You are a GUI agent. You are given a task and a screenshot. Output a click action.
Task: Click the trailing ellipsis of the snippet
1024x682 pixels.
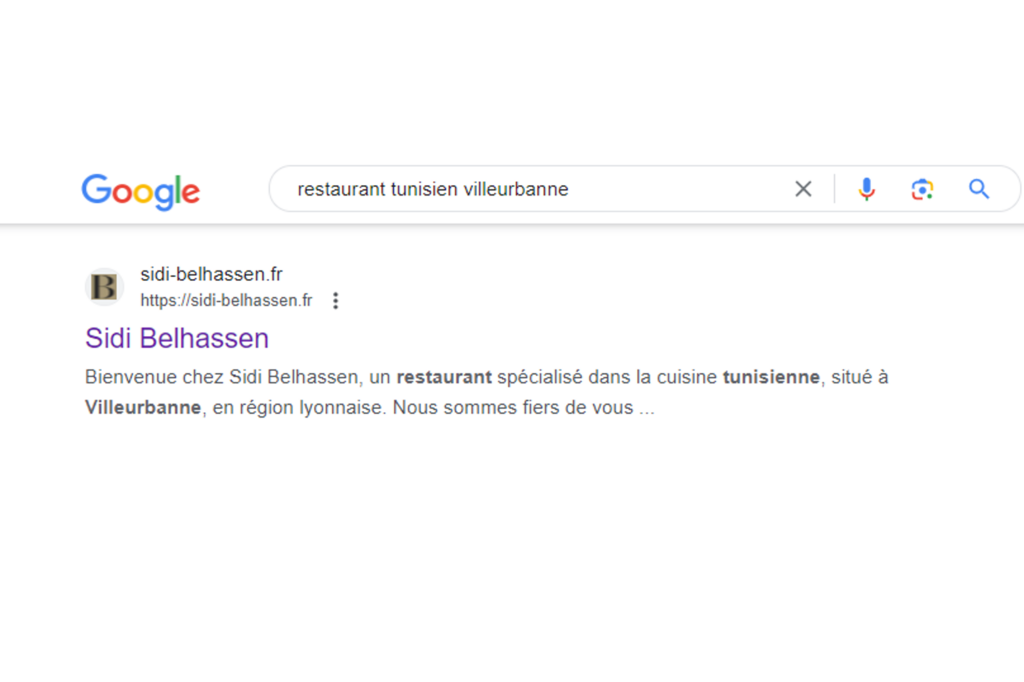[646, 409]
